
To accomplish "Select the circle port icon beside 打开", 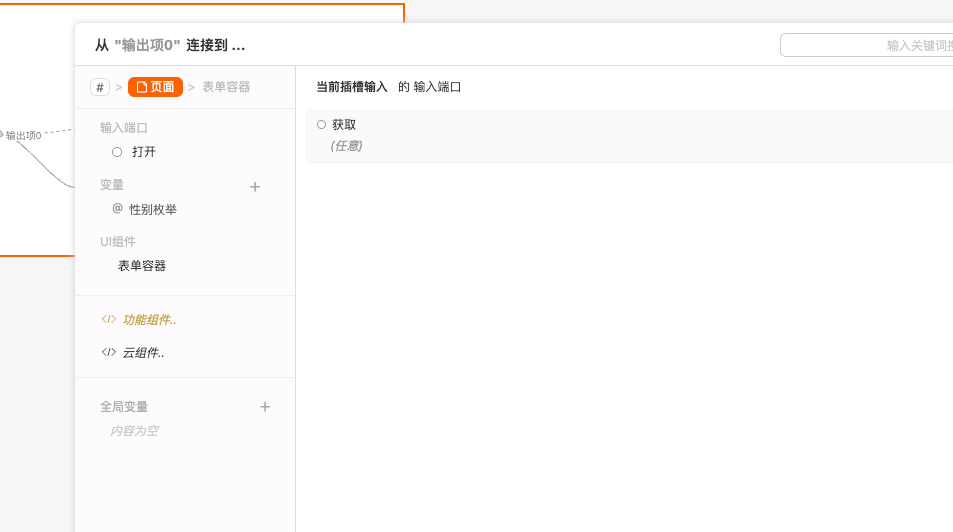I will click(x=117, y=152).
